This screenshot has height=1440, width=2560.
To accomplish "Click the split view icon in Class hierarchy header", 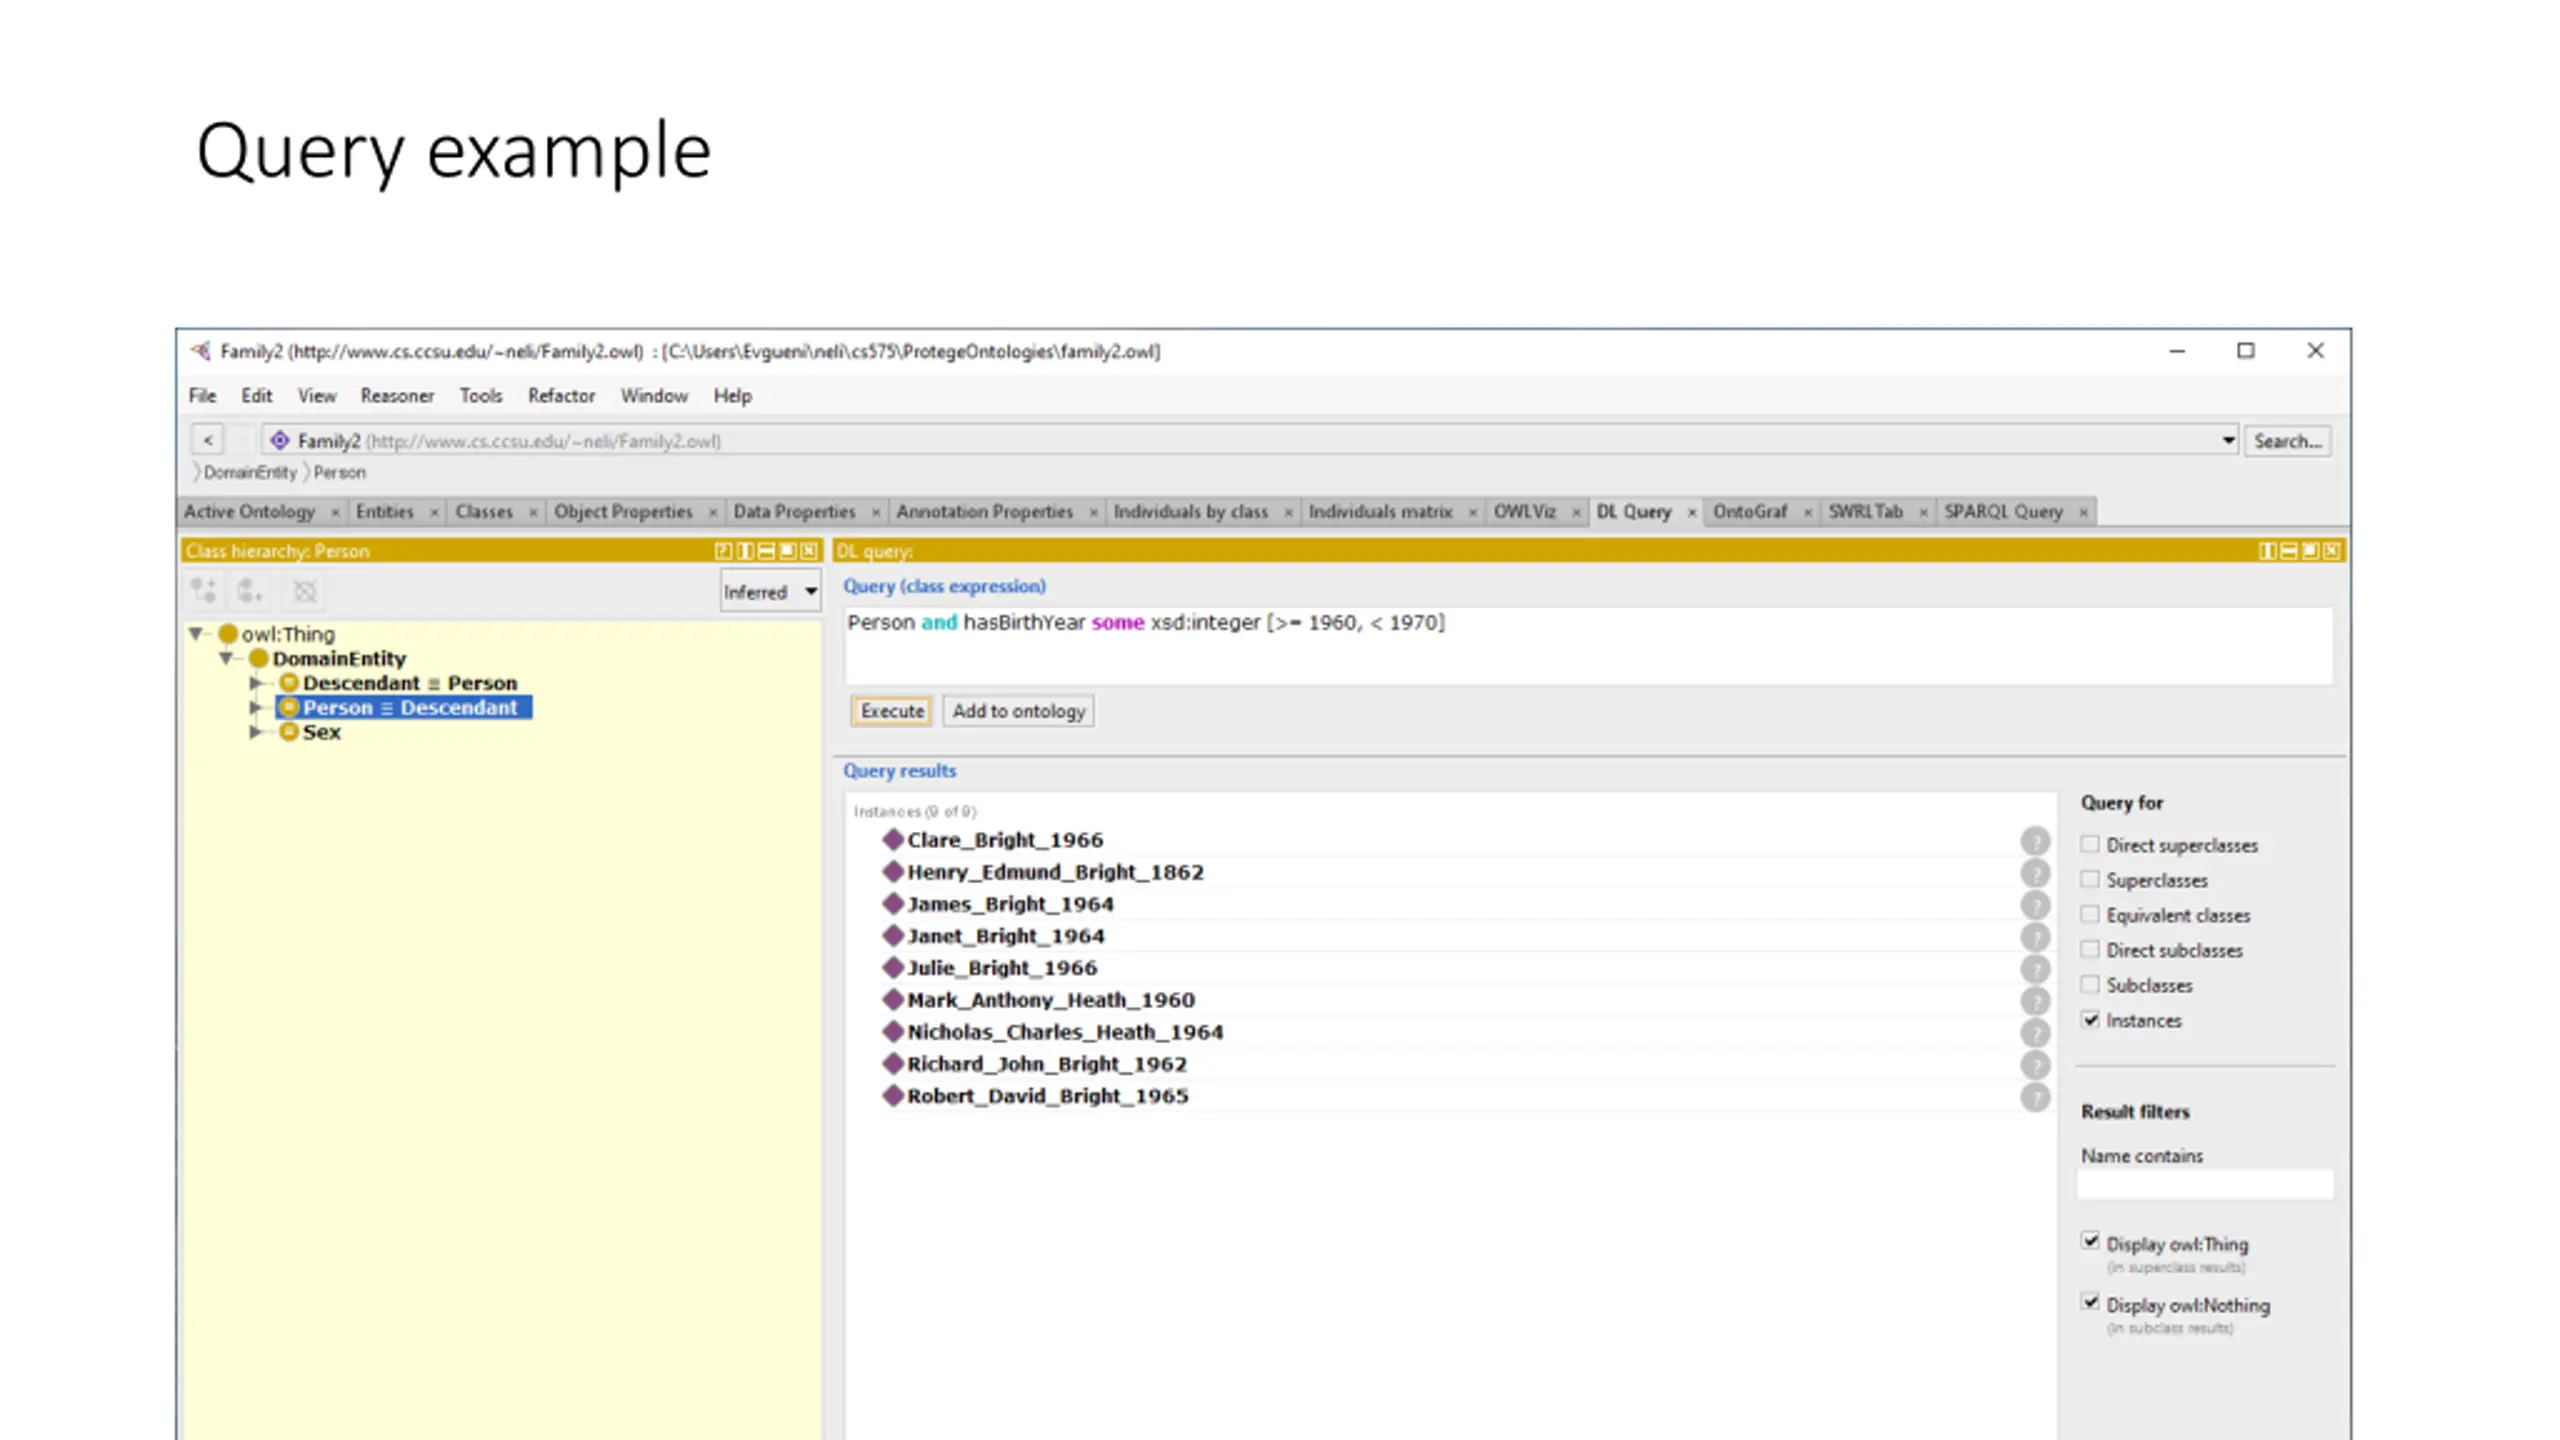I will coord(745,551).
